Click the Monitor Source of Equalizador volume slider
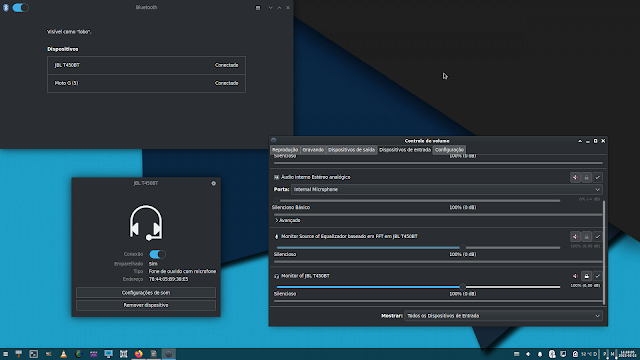The image size is (640, 360). point(418,247)
